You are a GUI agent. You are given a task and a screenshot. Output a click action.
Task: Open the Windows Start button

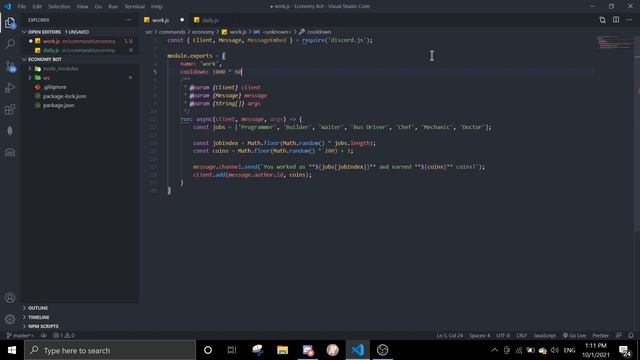(12, 350)
